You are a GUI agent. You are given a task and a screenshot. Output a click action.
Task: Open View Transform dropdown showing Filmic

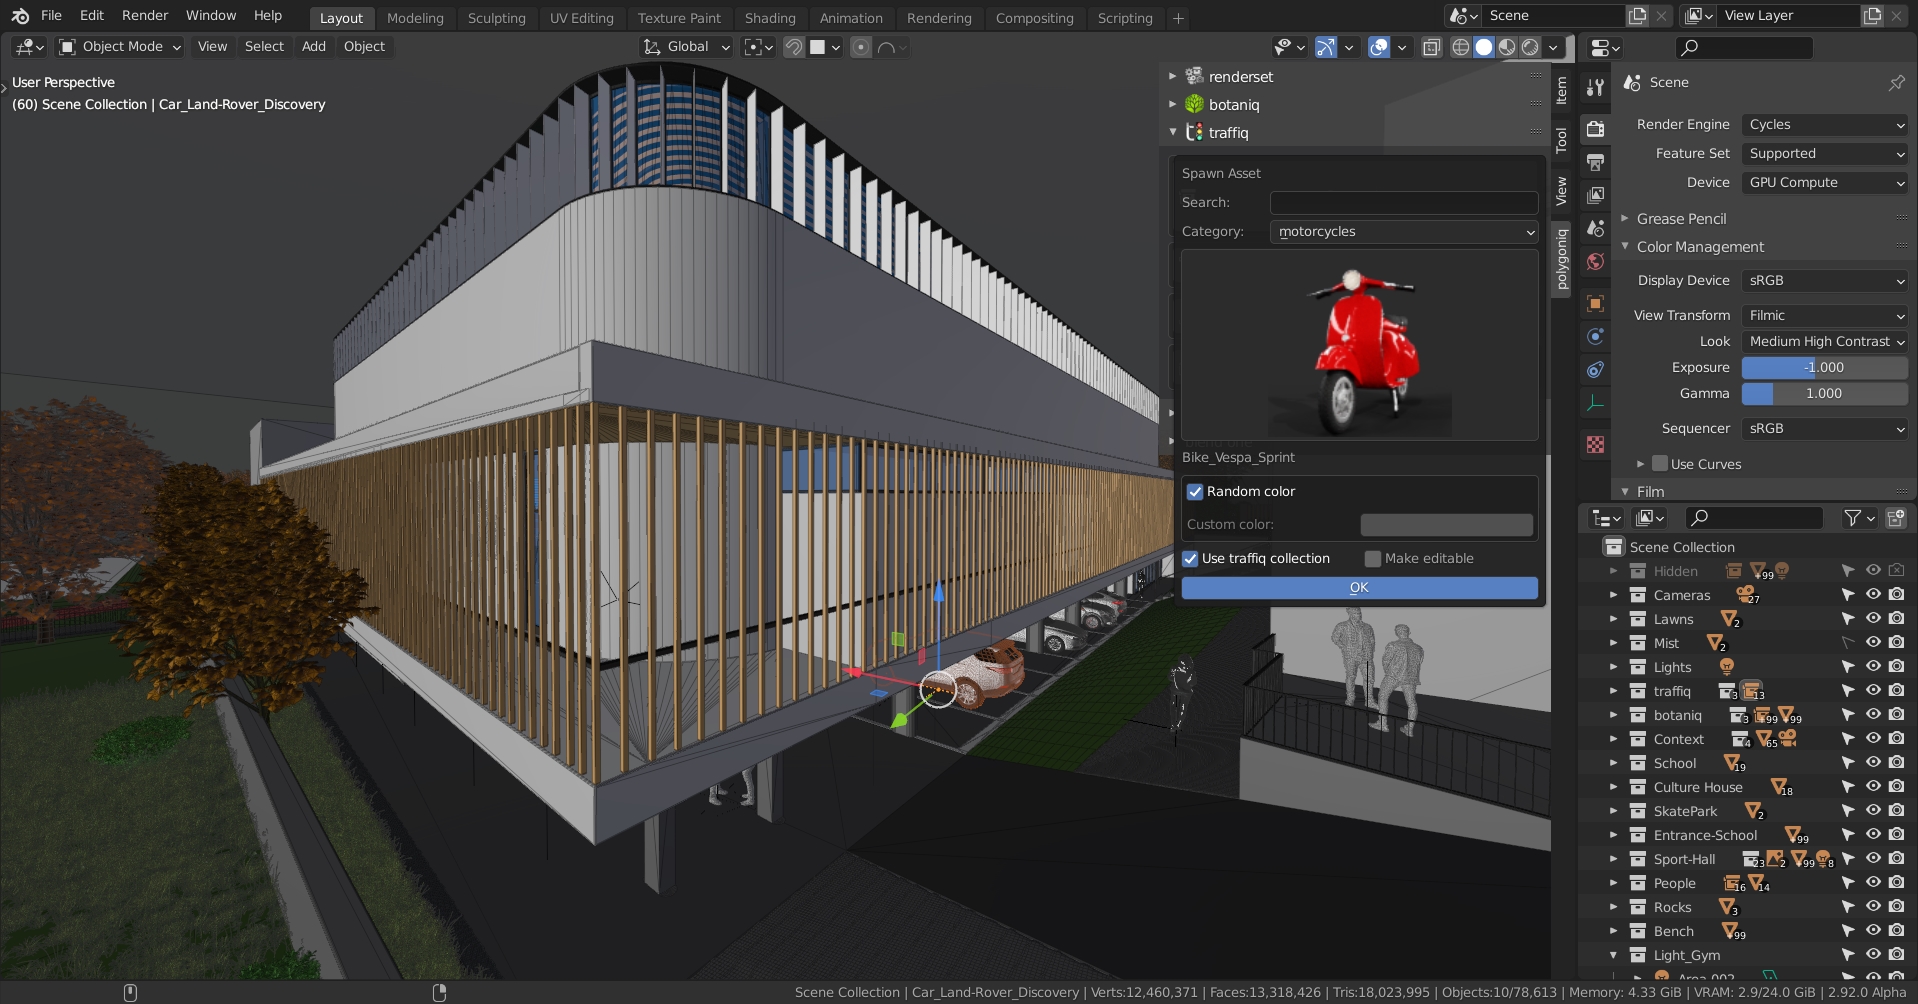click(x=1824, y=315)
